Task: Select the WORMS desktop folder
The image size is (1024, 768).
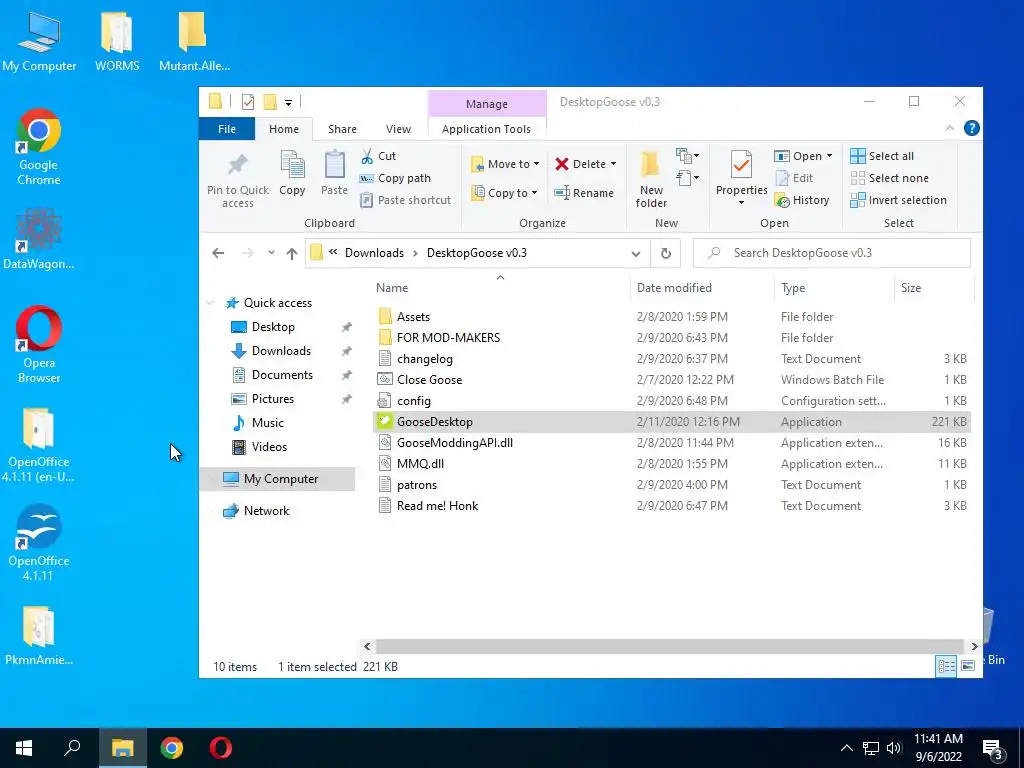Action: click(117, 41)
